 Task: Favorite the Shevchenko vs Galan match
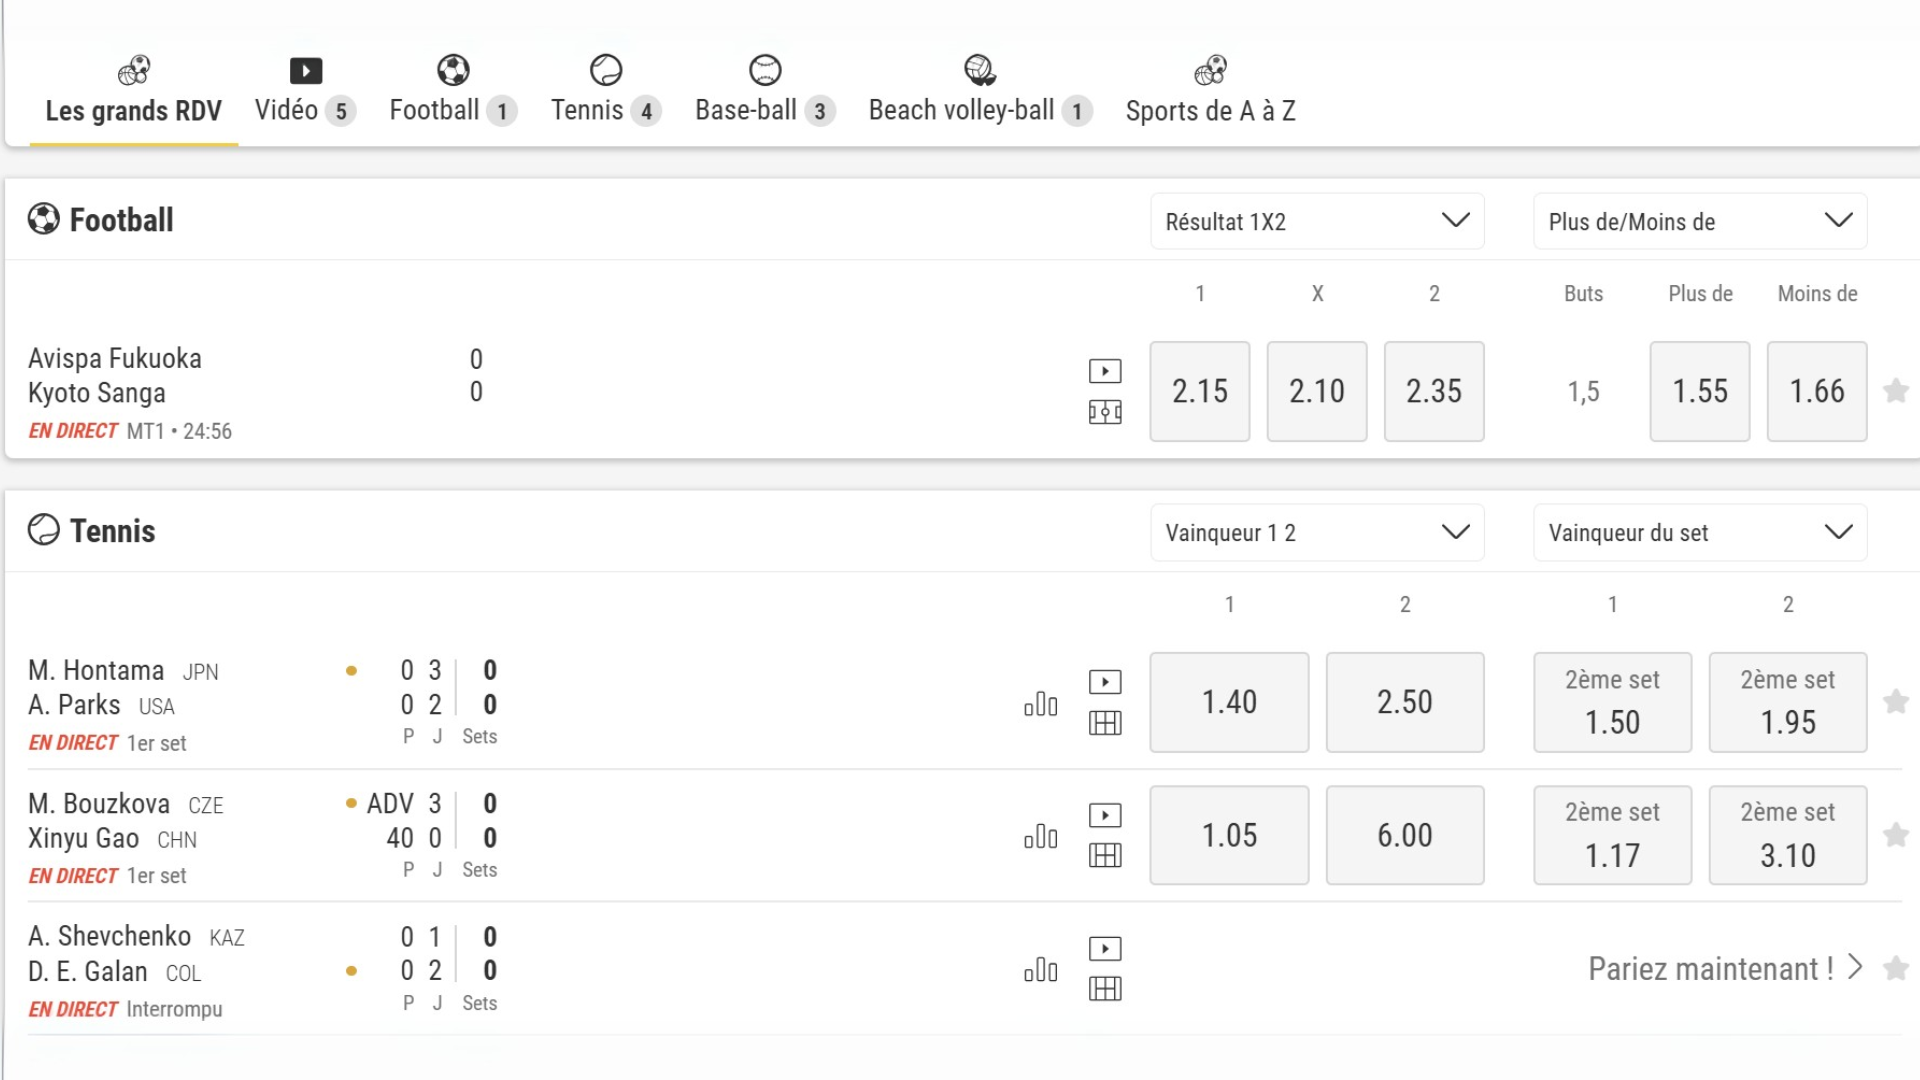tap(1895, 968)
